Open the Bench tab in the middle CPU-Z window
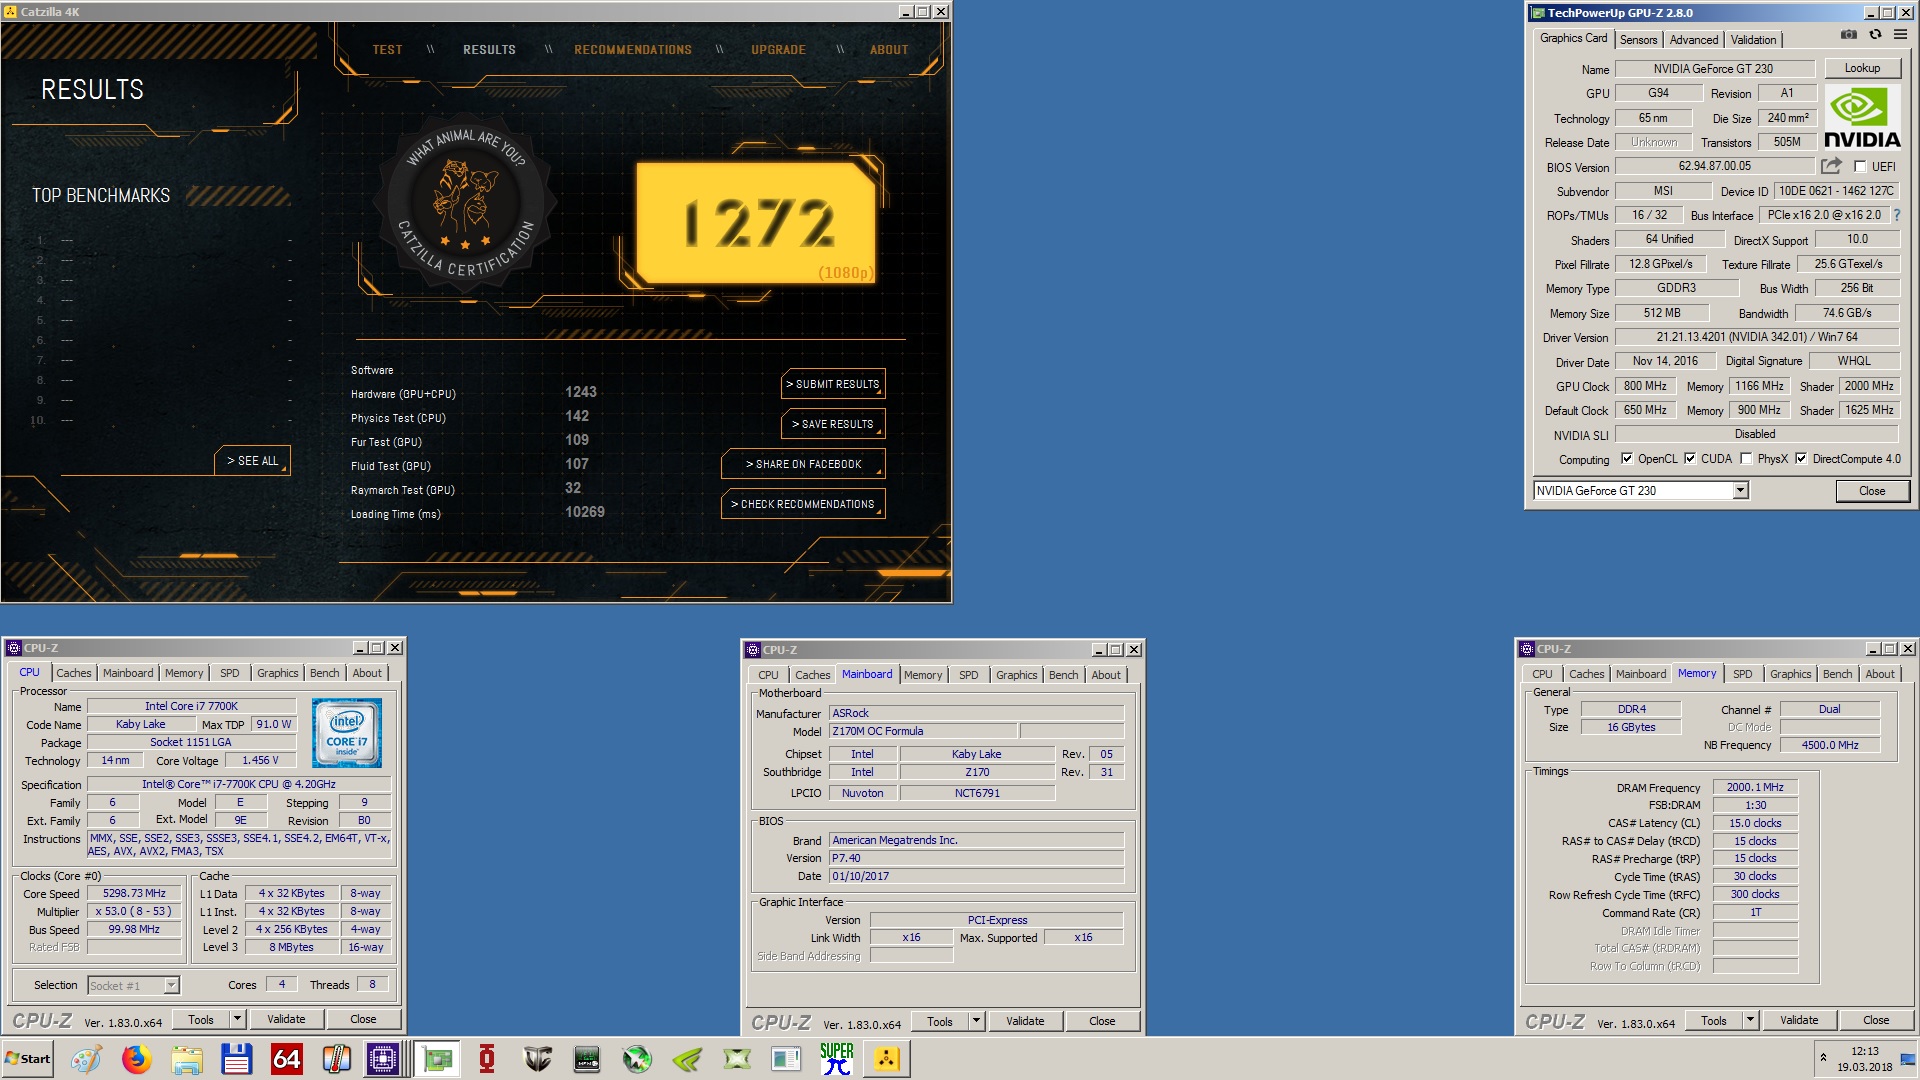The height and width of the screenshot is (1080, 1920). pyautogui.click(x=1063, y=675)
